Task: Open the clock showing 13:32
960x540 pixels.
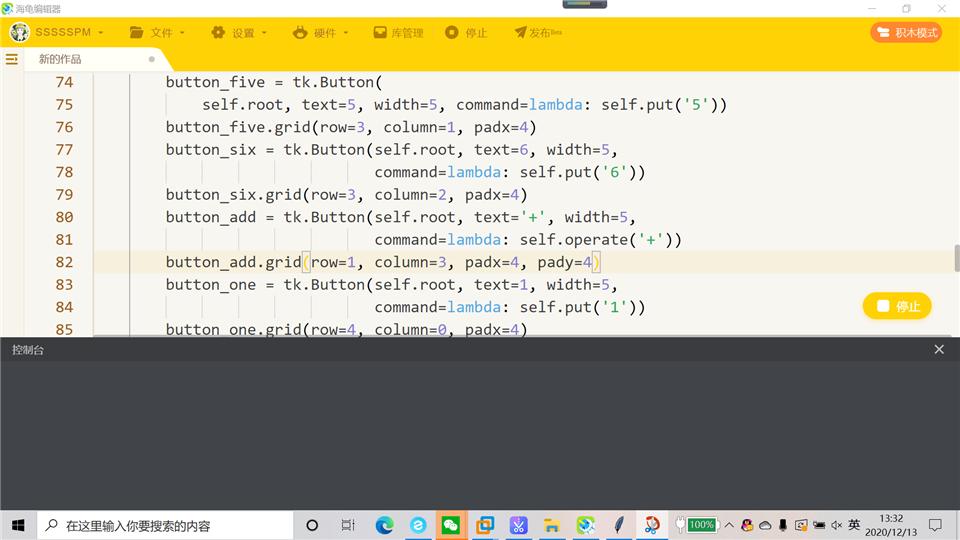Action: 891,525
